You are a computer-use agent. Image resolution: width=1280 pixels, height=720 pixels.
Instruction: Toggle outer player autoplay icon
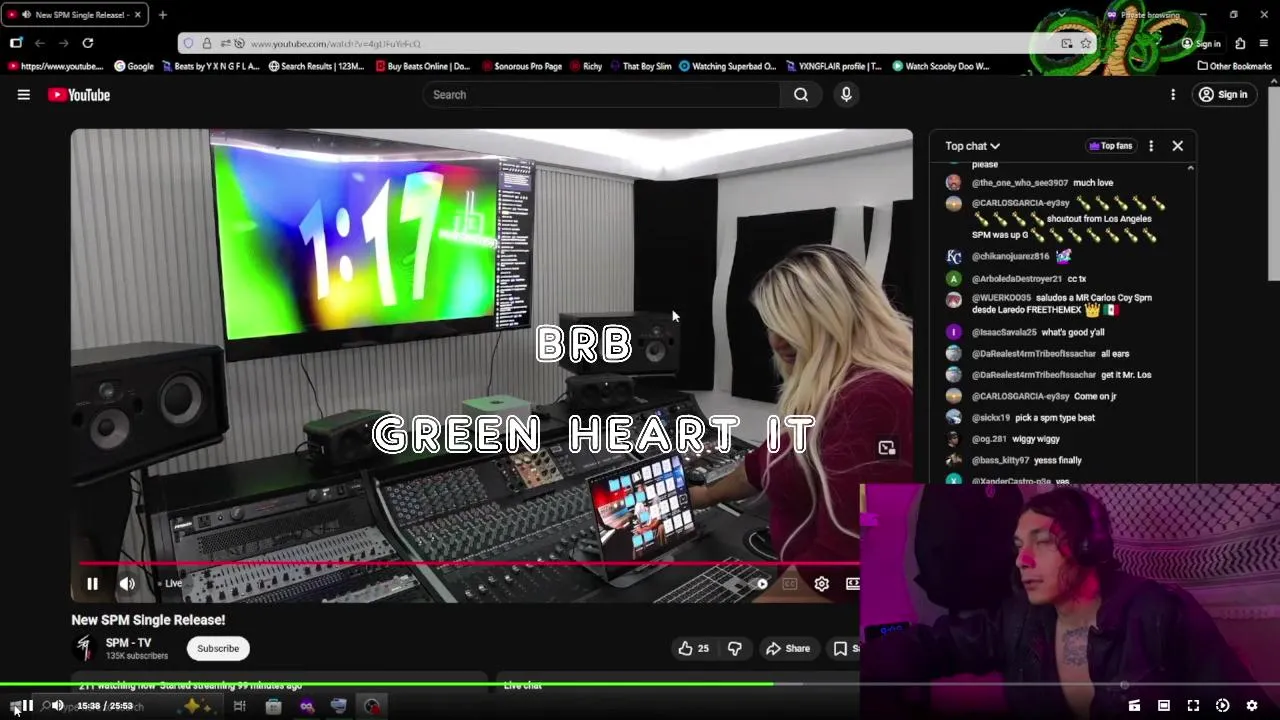pos(1222,706)
